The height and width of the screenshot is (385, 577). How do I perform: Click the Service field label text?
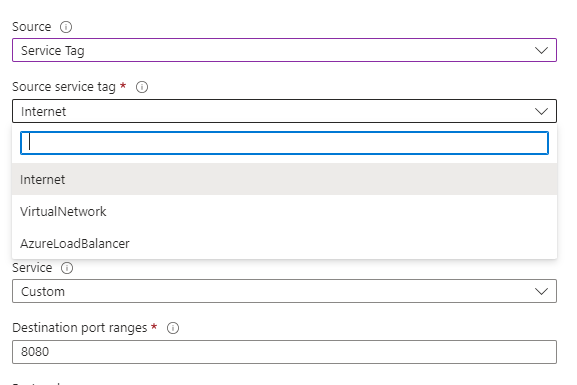click(32, 268)
